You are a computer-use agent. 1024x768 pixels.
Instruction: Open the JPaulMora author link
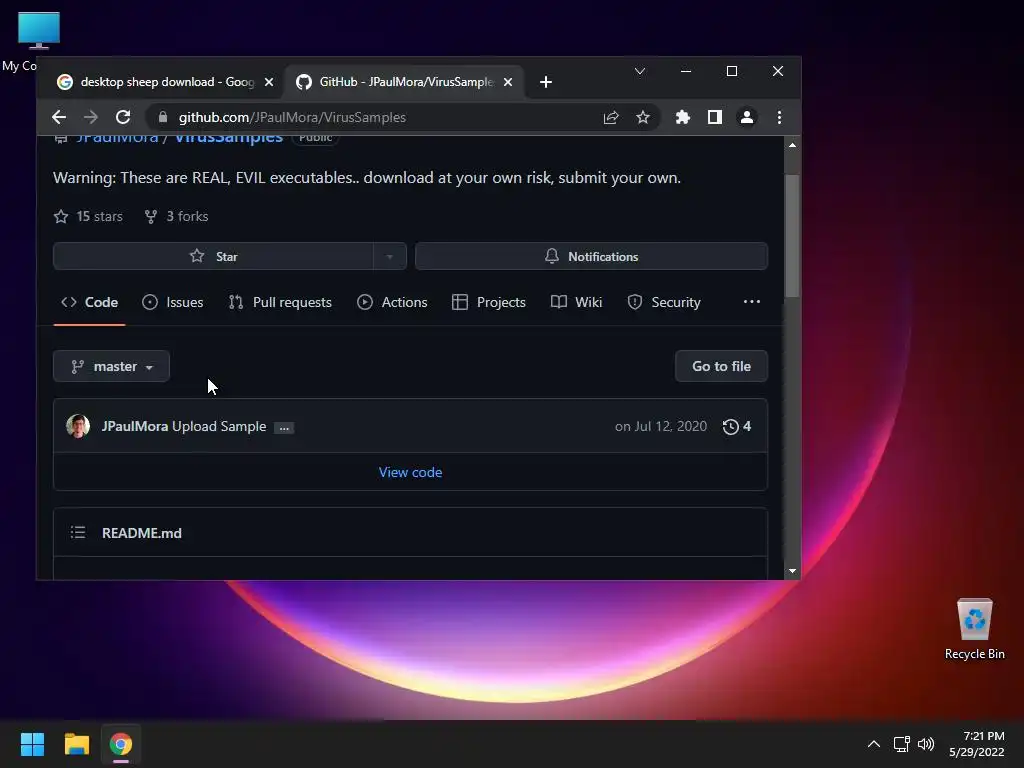click(135, 426)
